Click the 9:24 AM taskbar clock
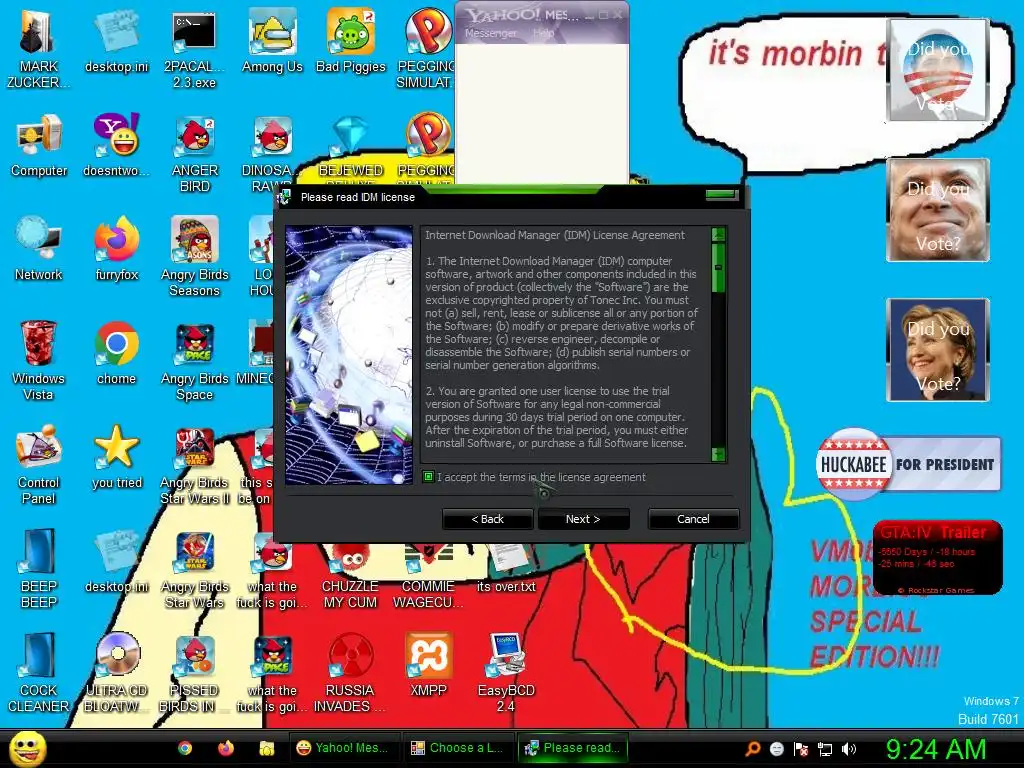Screen dimensions: 1024x768 [x=935, y=749]
